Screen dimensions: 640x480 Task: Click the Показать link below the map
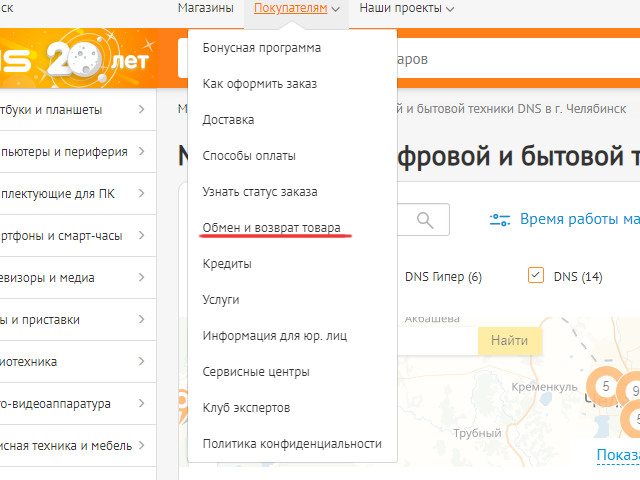tap(618, 455)
